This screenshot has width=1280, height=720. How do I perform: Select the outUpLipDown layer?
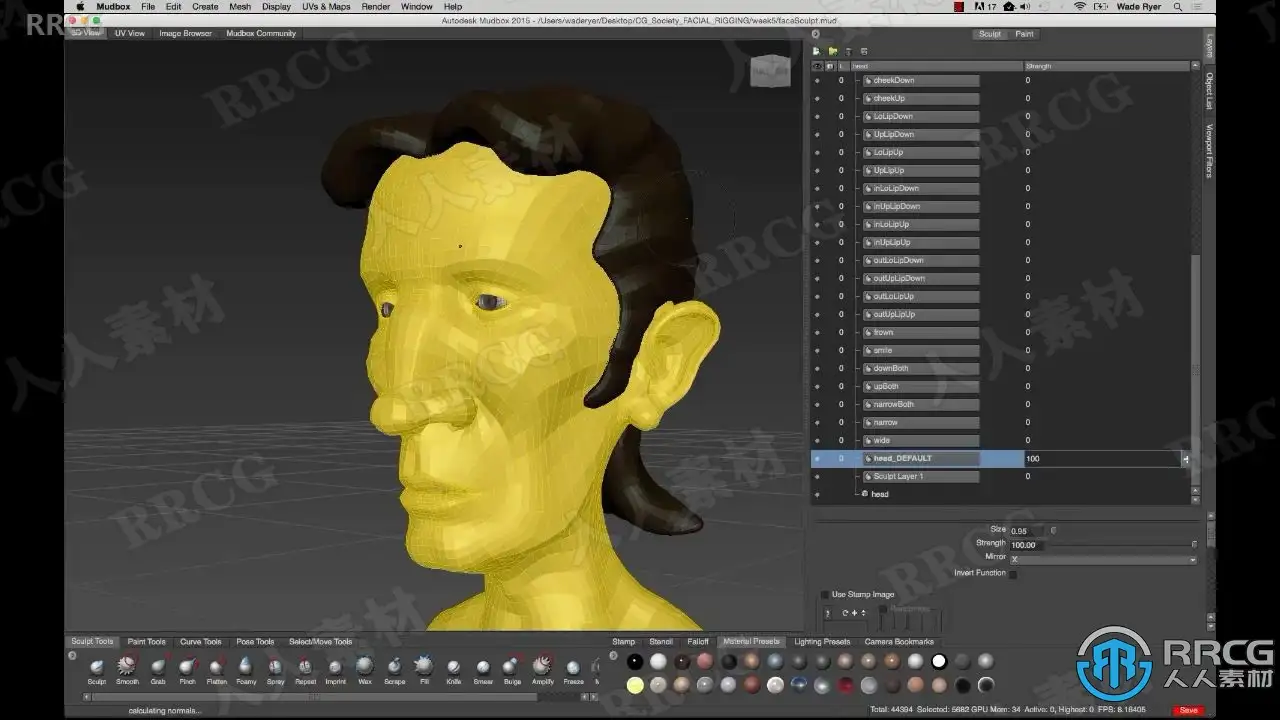(x=921, y=278)
